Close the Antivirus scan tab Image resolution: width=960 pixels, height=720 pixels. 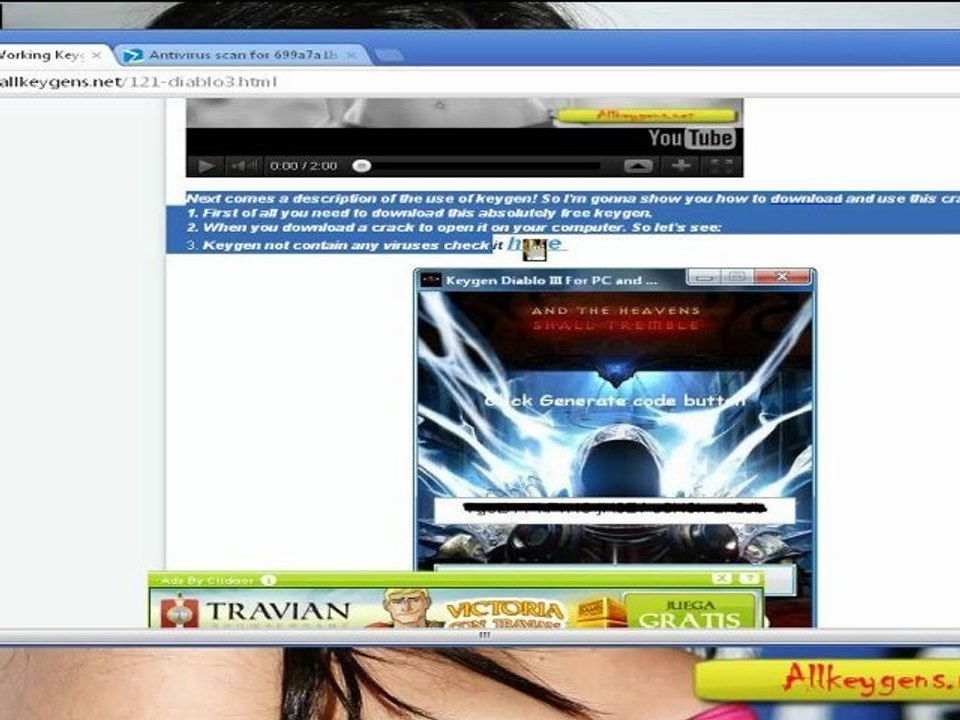(x=351, y=55)
